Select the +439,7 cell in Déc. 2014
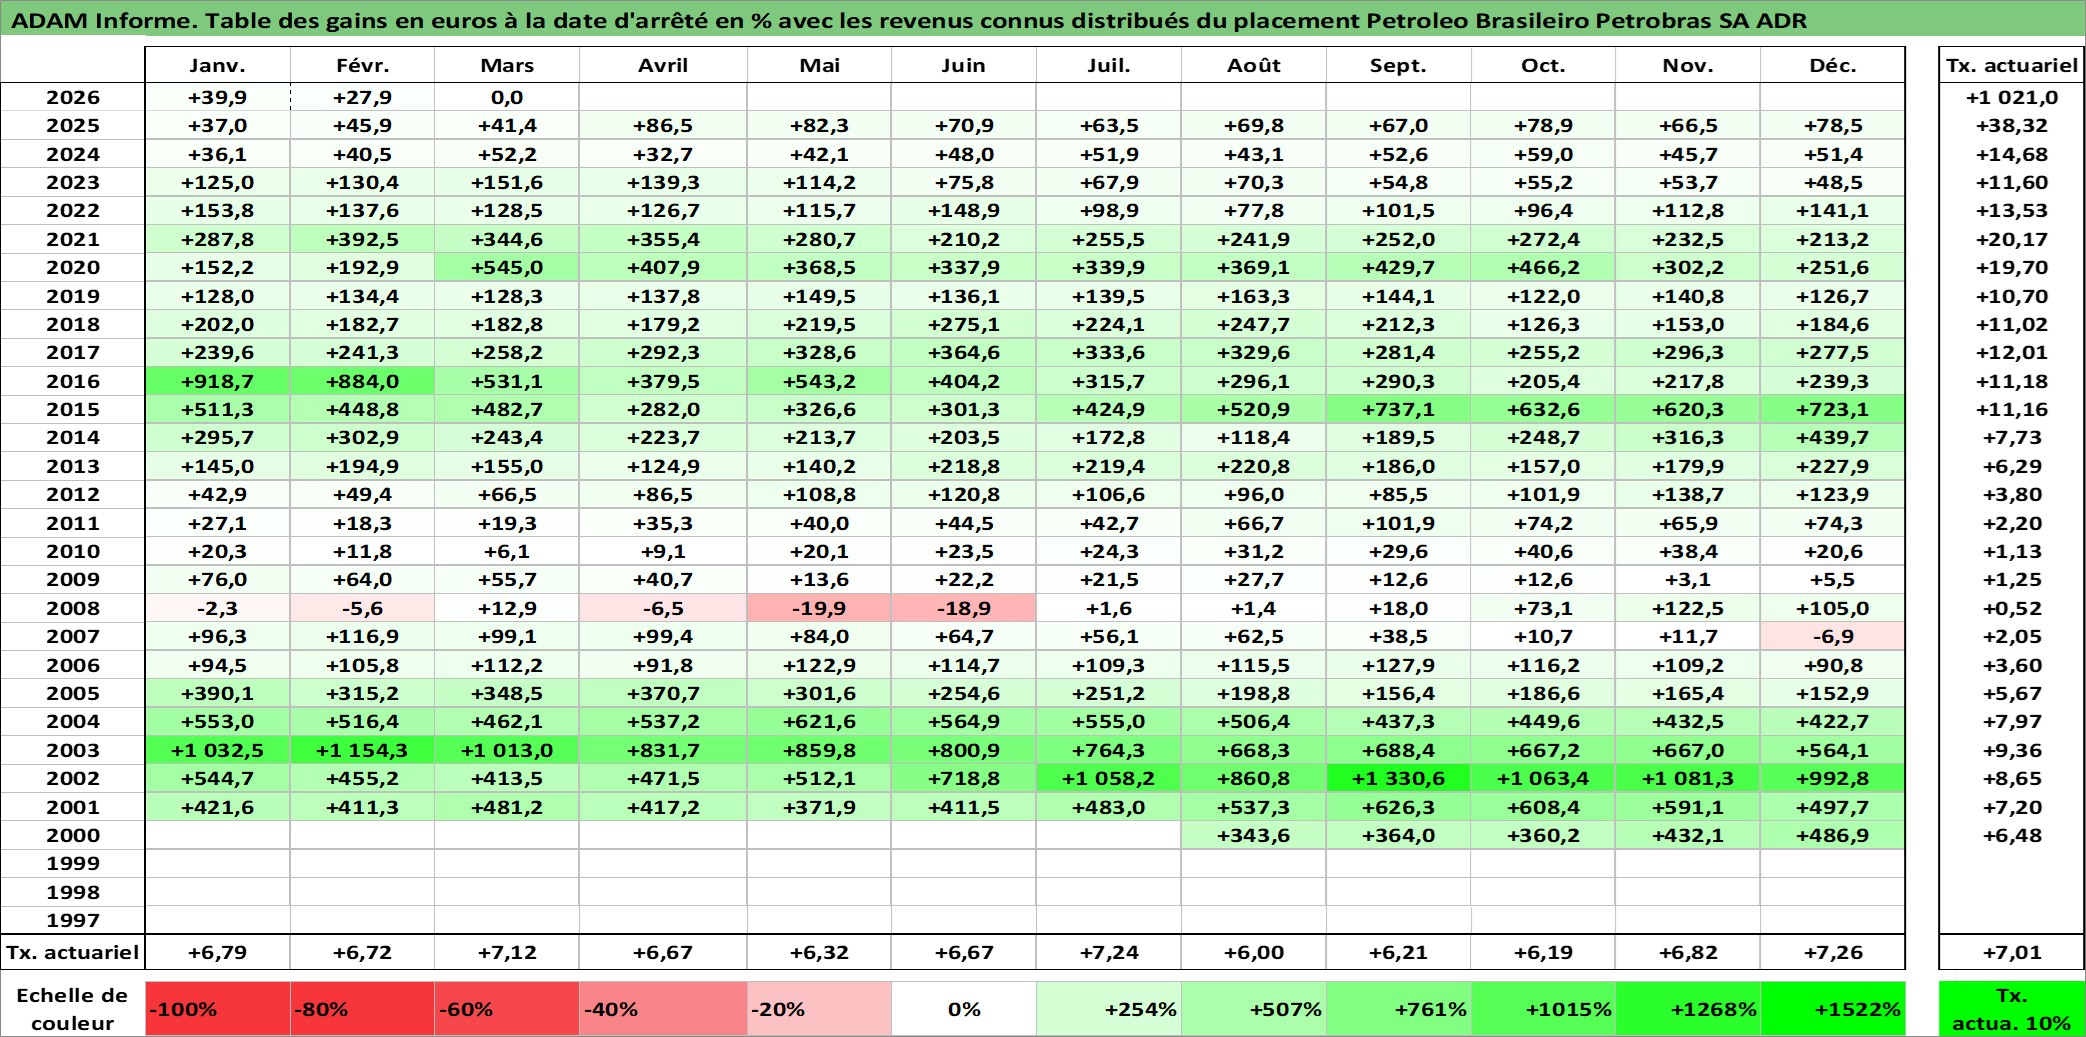 pos(1832,437)
